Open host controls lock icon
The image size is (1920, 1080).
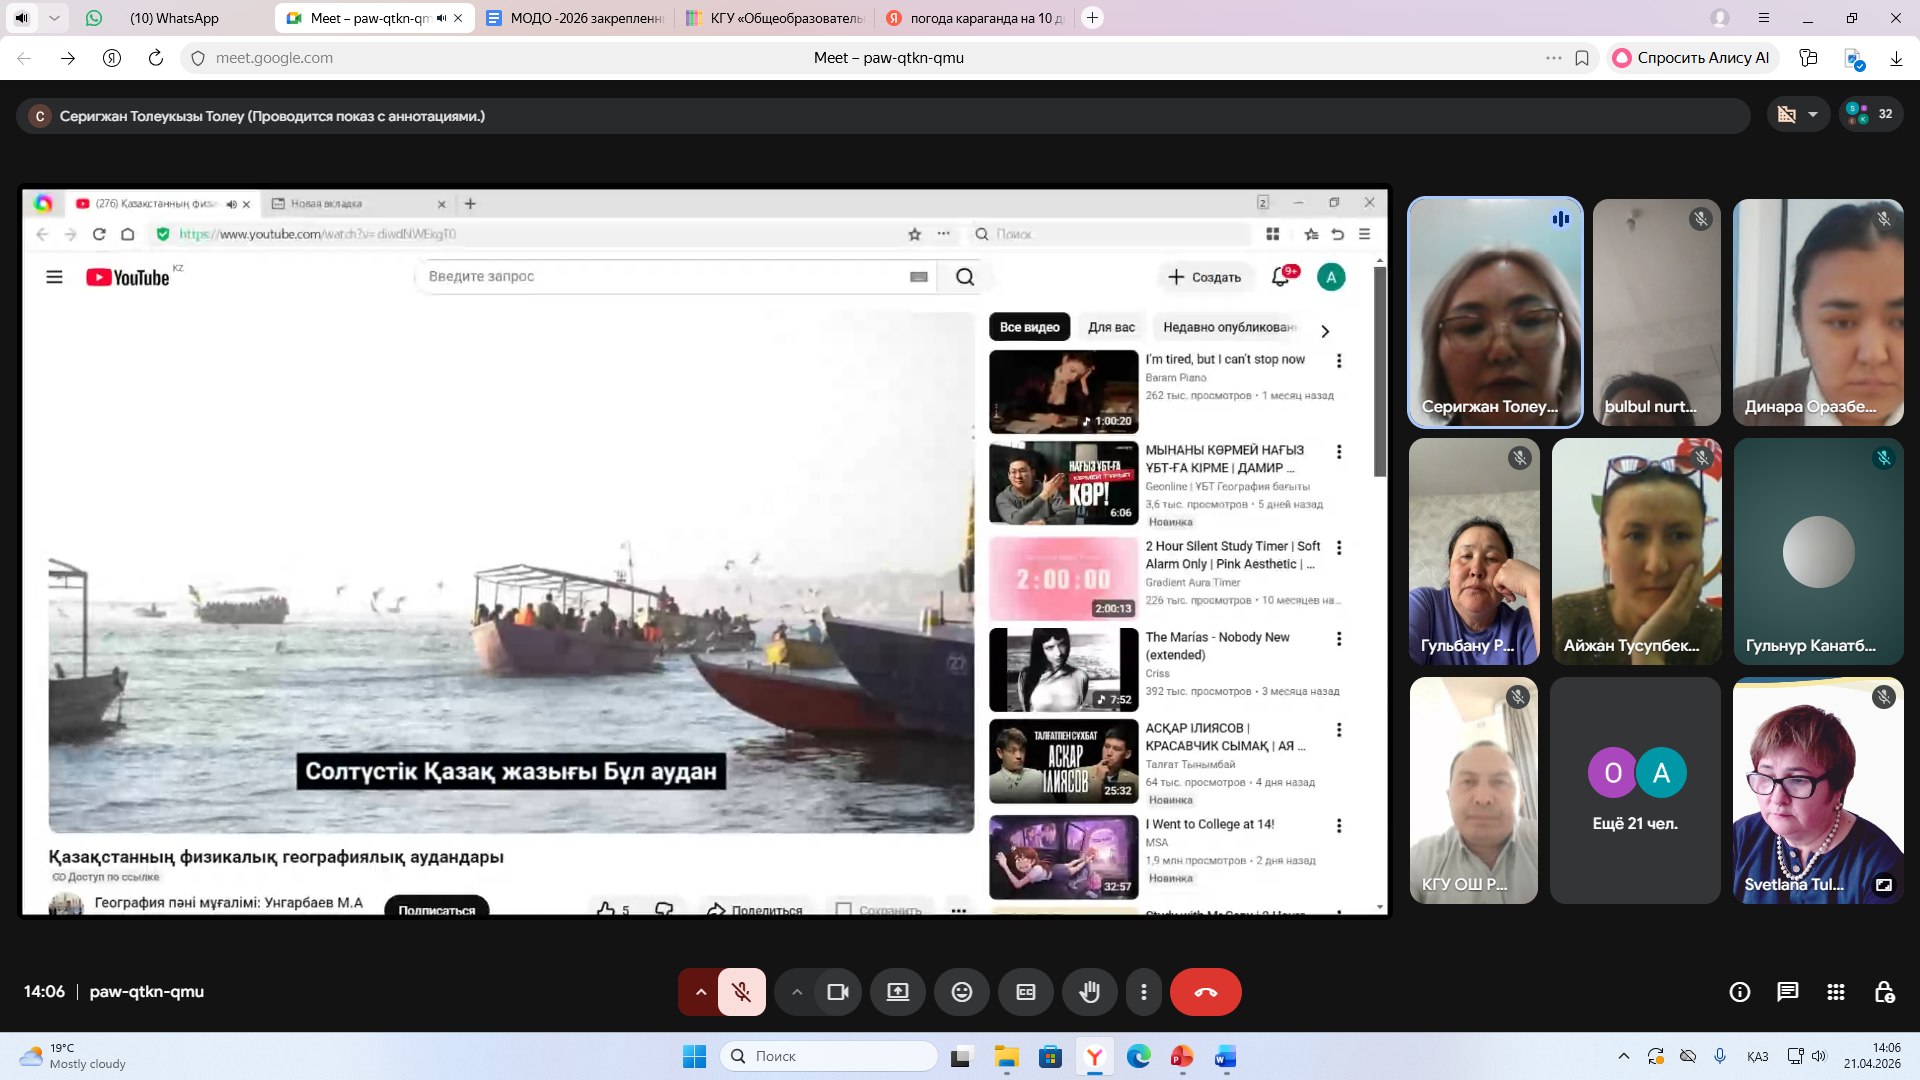click(x=1884, y=992)
